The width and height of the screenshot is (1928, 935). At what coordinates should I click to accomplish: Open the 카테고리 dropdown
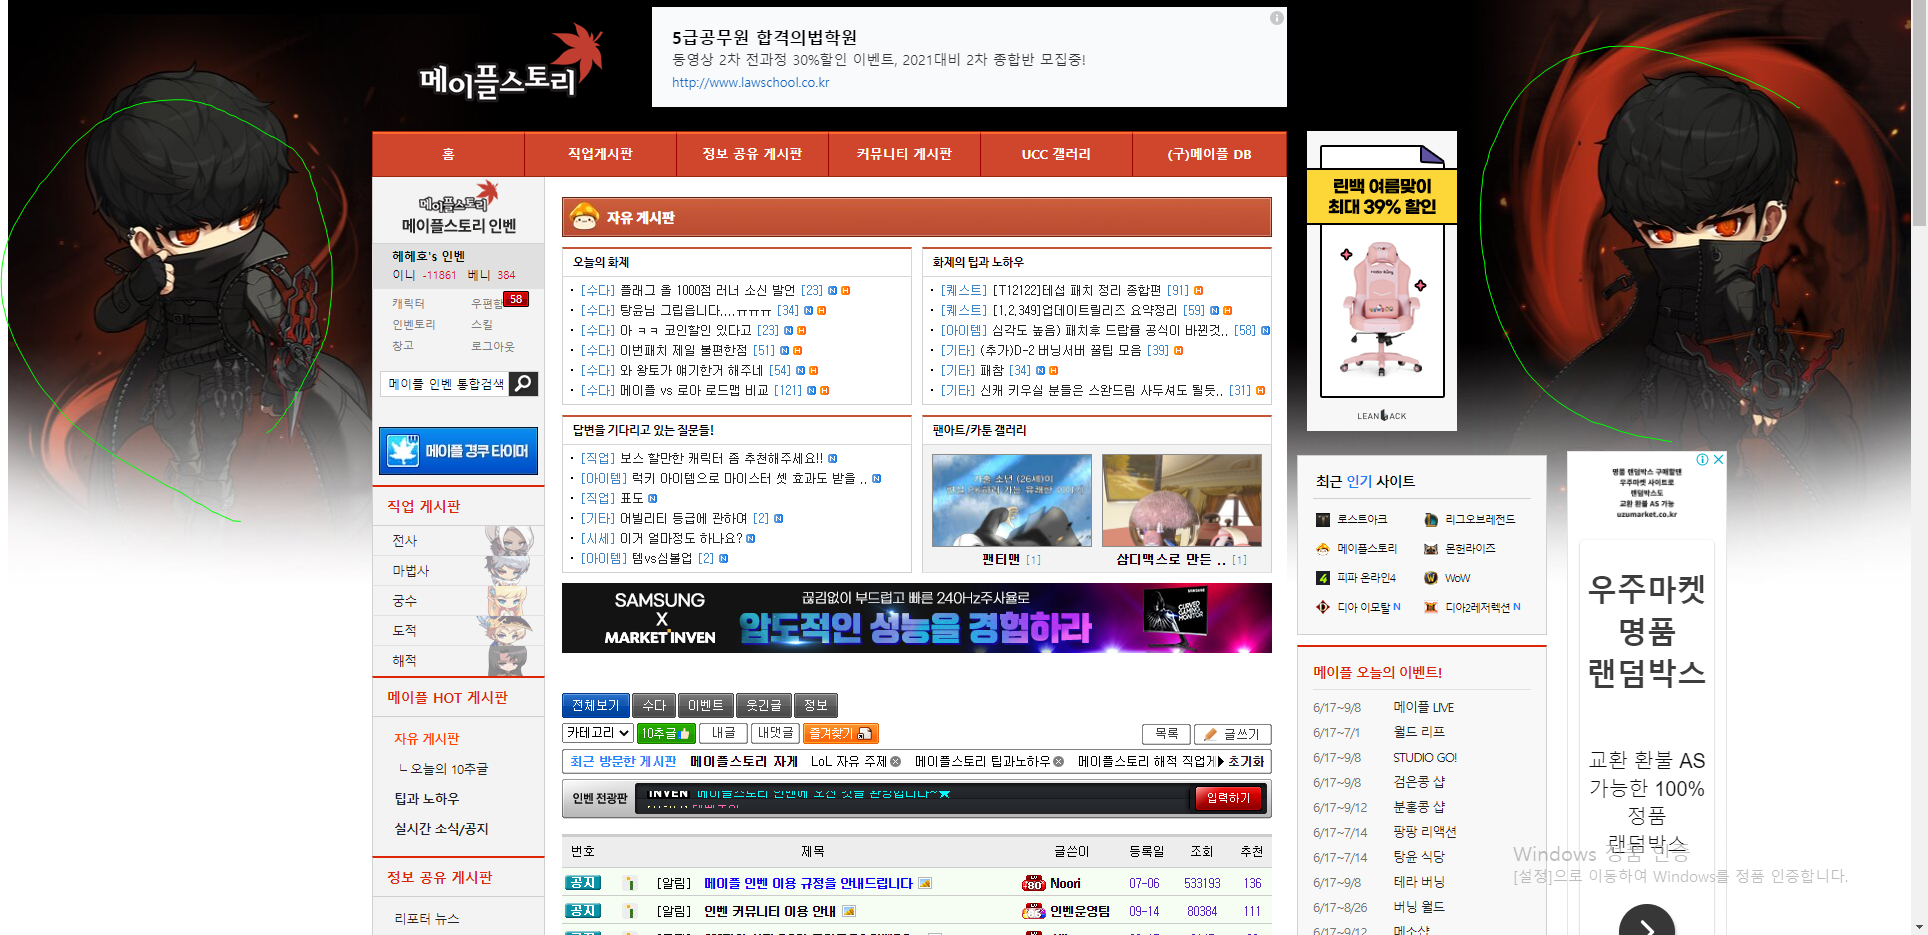598,734
